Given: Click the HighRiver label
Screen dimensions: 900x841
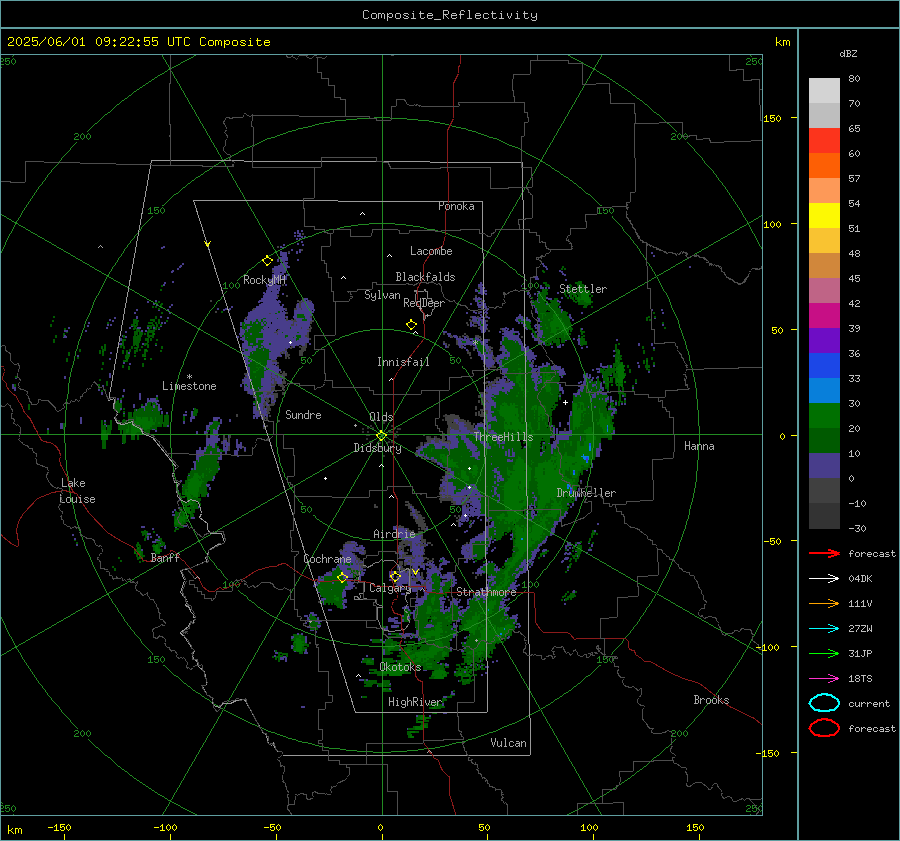Looking at the screenshot, I should pos(415,702).
